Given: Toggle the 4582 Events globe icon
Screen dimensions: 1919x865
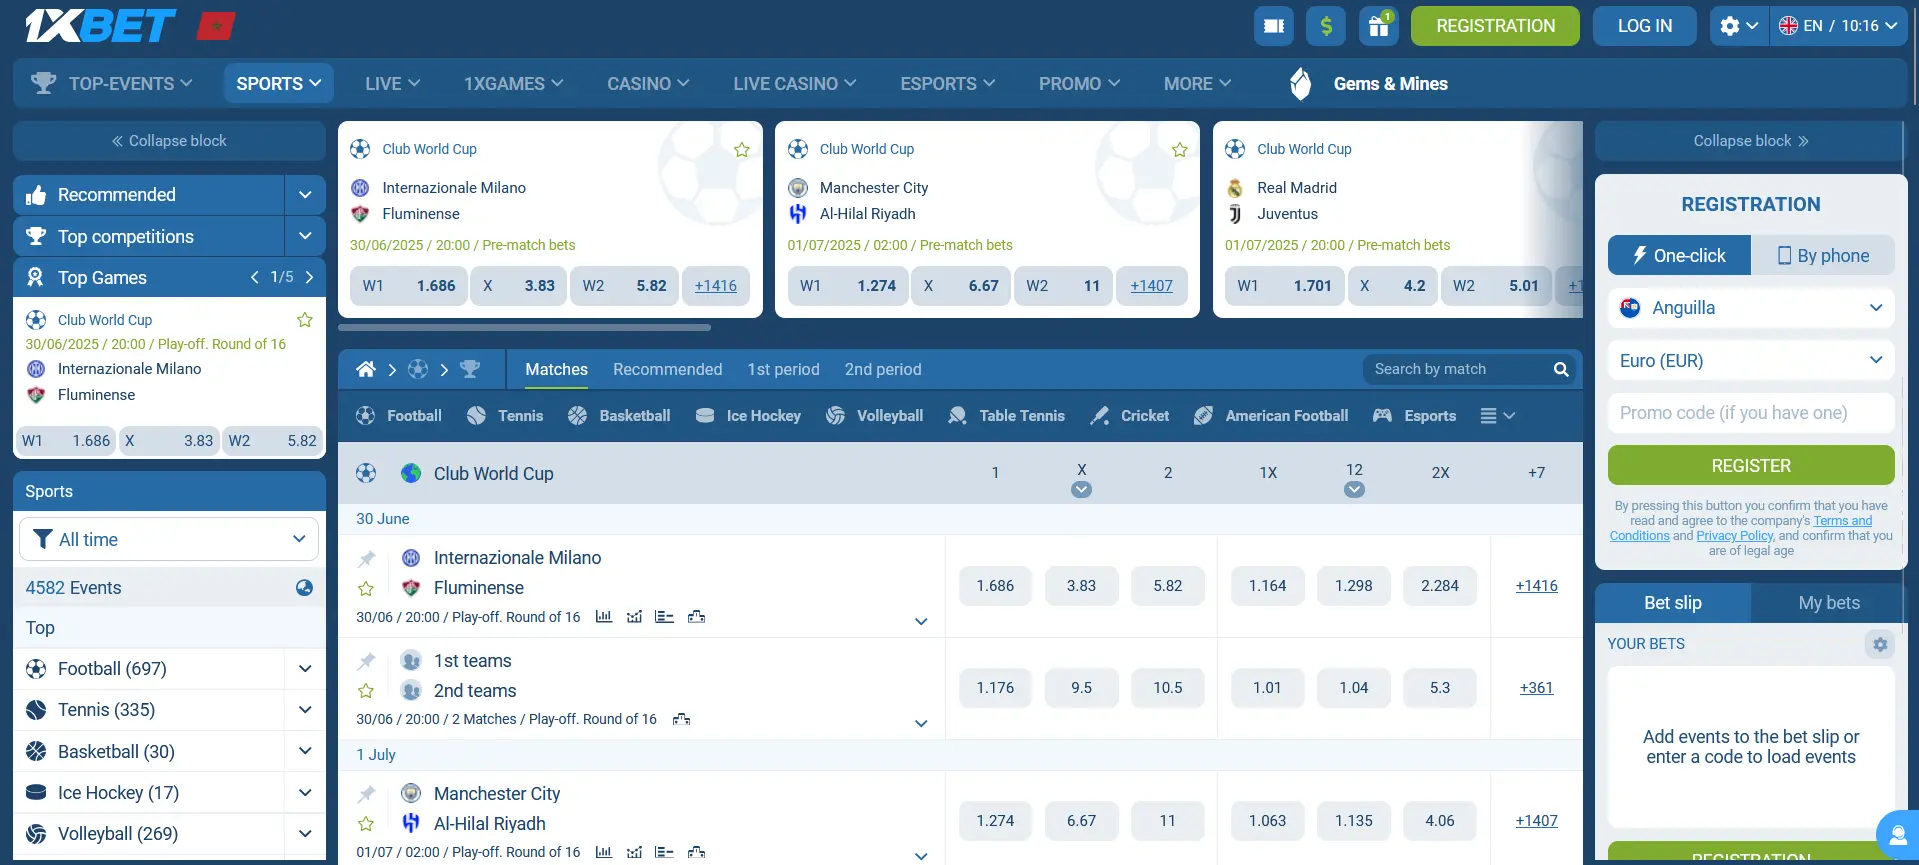Looking at the screenshot, I should 304,588.
